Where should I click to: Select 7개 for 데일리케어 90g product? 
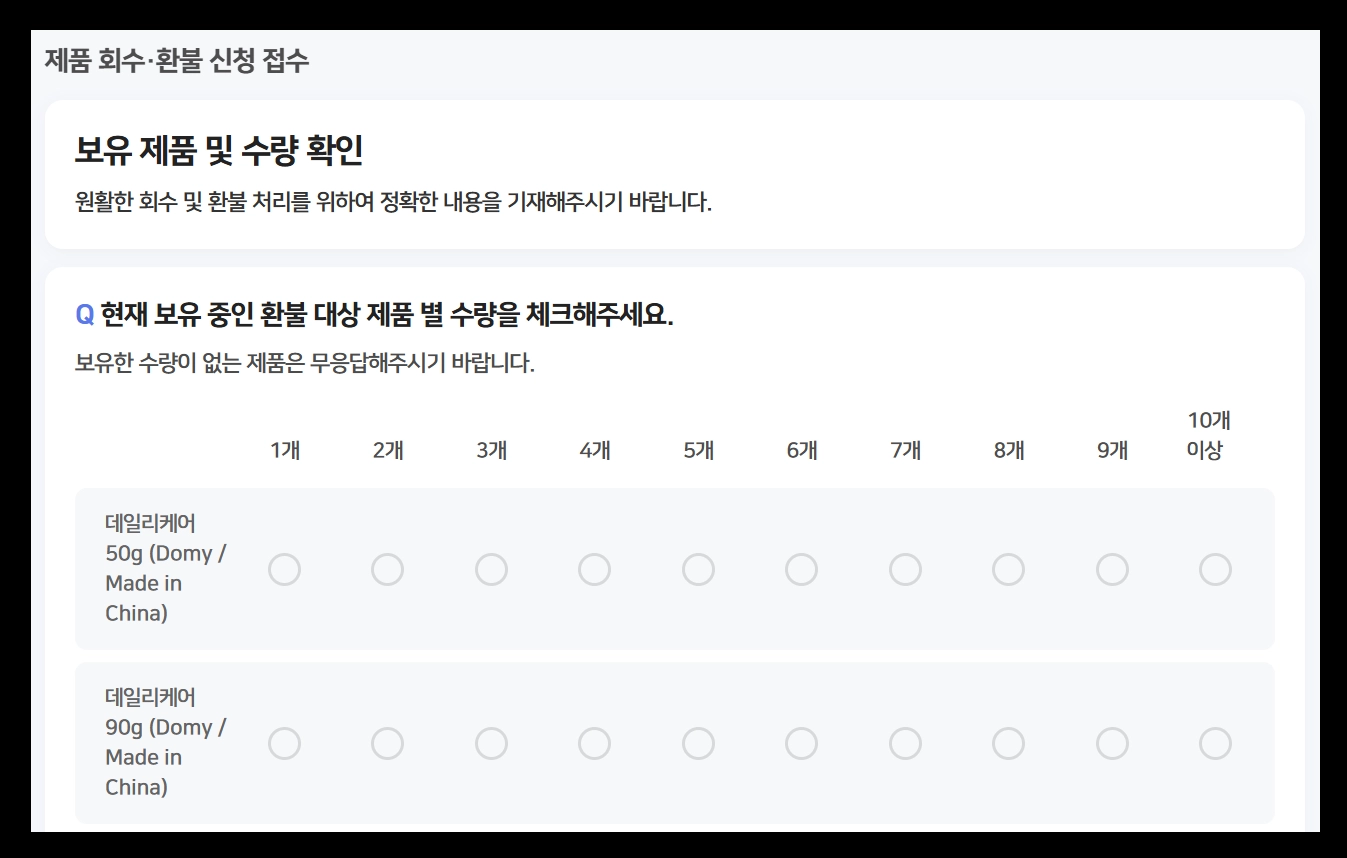(x=905, y=743)
